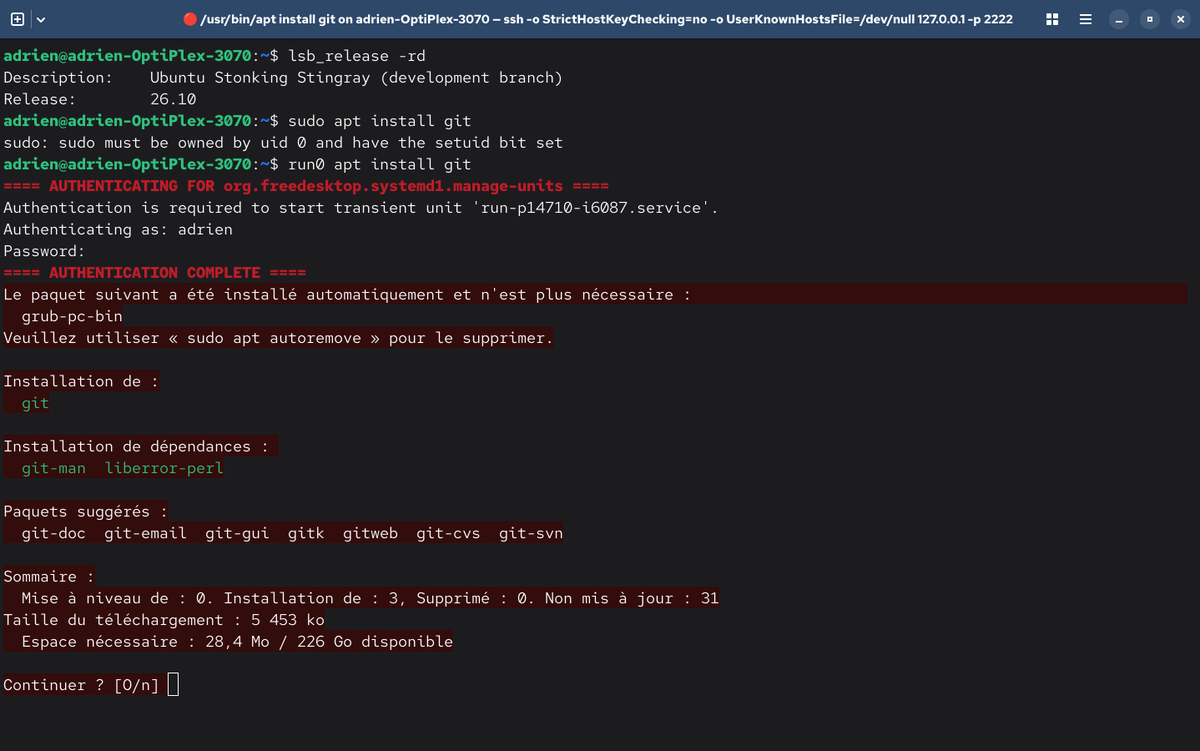Viewport: 1200px width, 751px height.
Task: Click the 'run0 apt install git' command
Action: pos(380,164)
